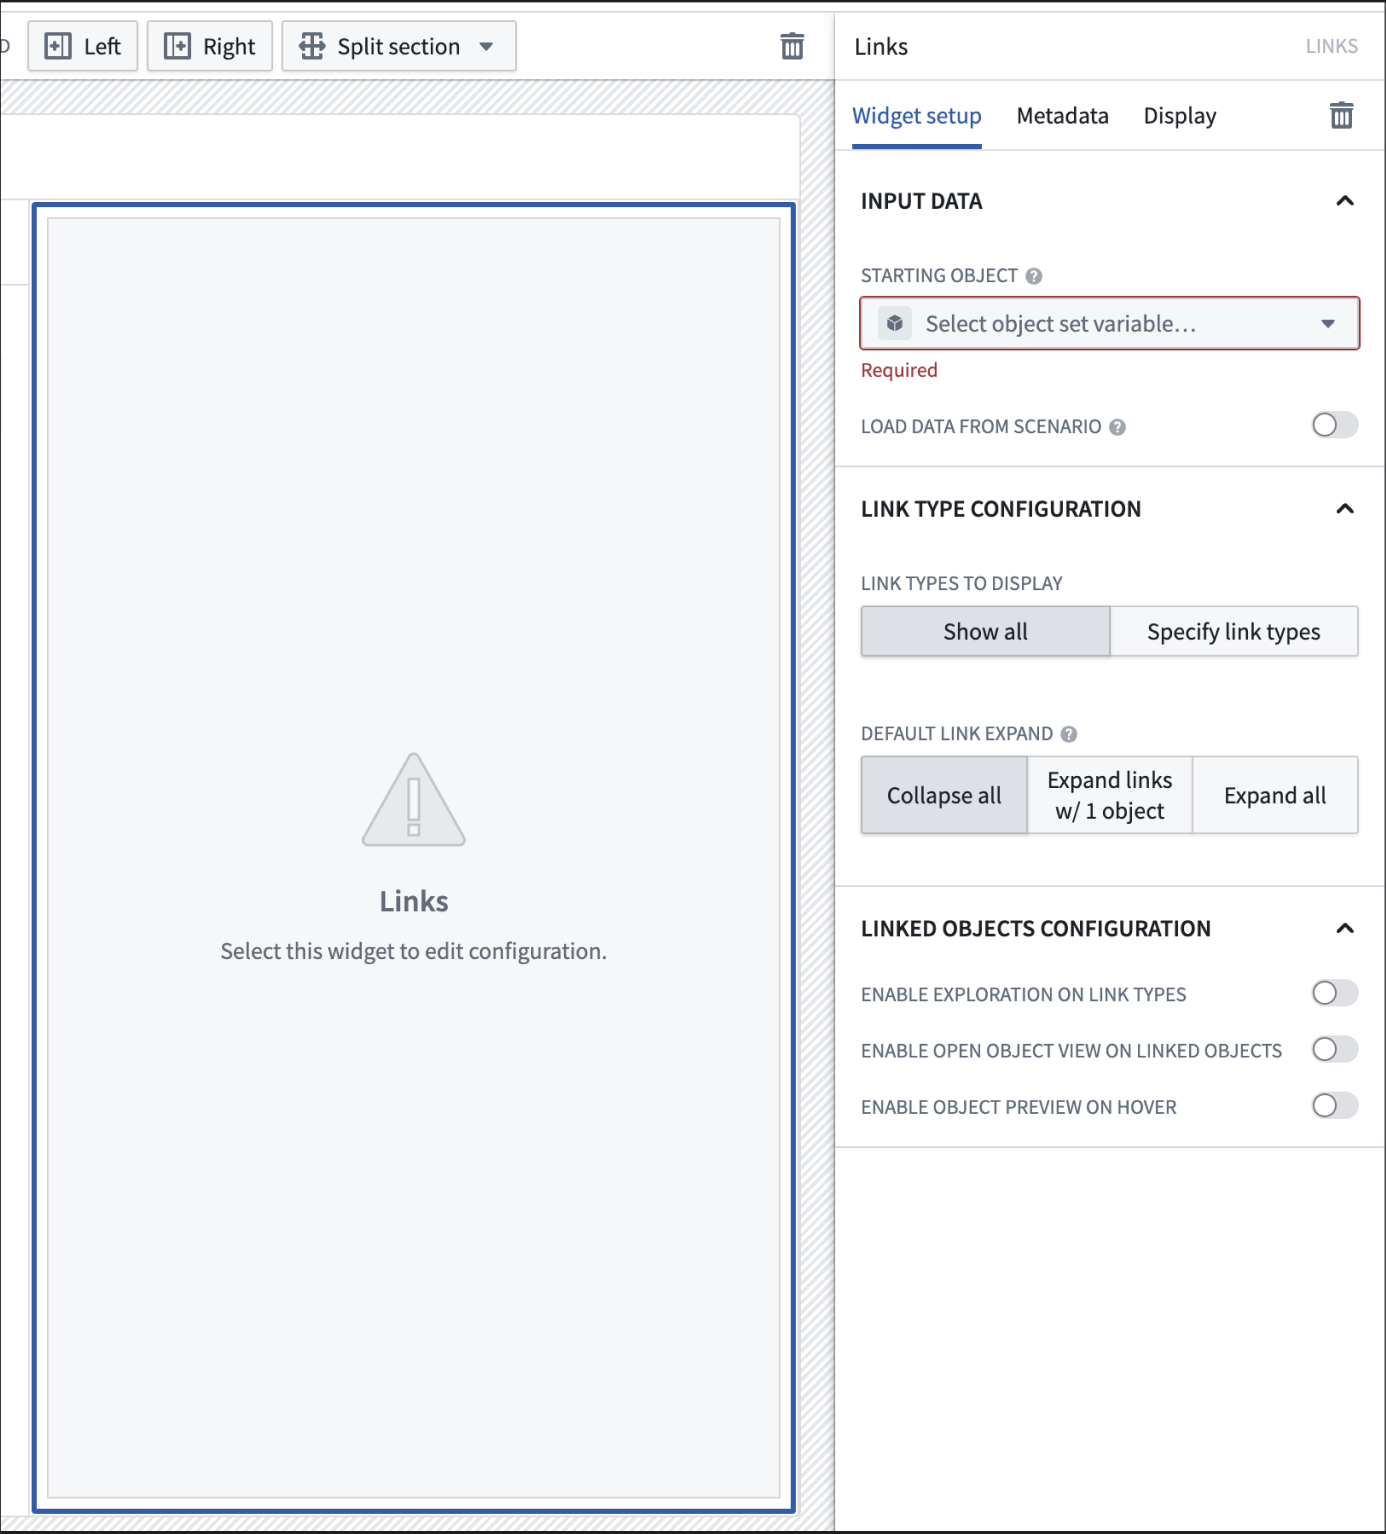
Task: Toggle Load Data From Scenario
Action: point(1335,425)
